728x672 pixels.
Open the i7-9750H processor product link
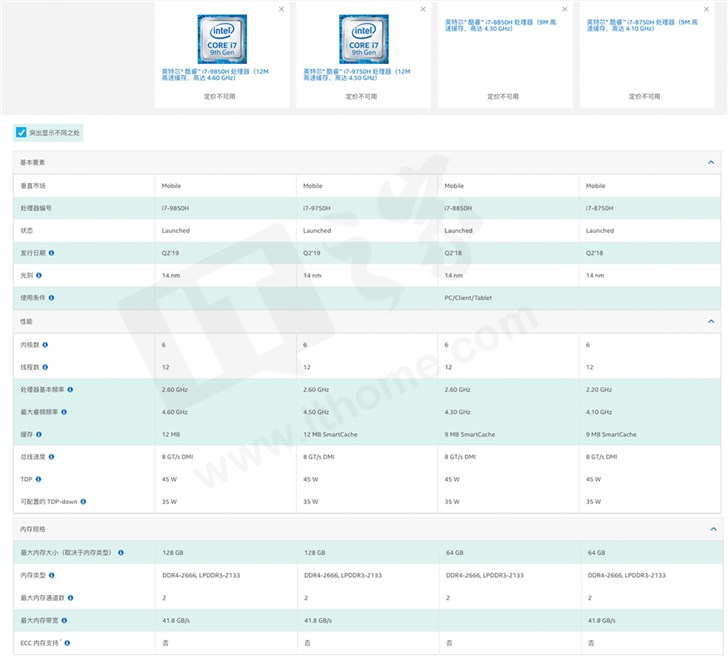coord(357,74)
